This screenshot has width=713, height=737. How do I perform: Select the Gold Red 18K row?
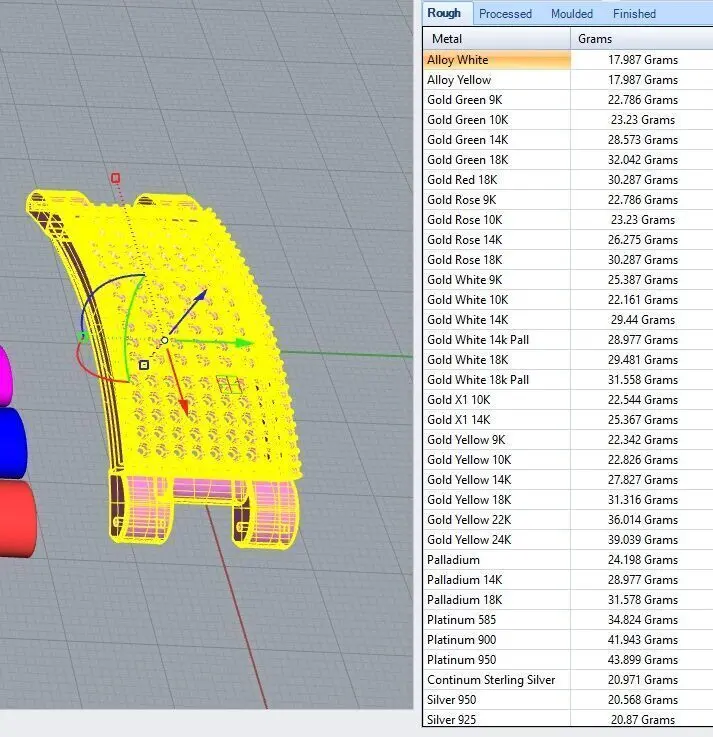[x=568, y=180]
